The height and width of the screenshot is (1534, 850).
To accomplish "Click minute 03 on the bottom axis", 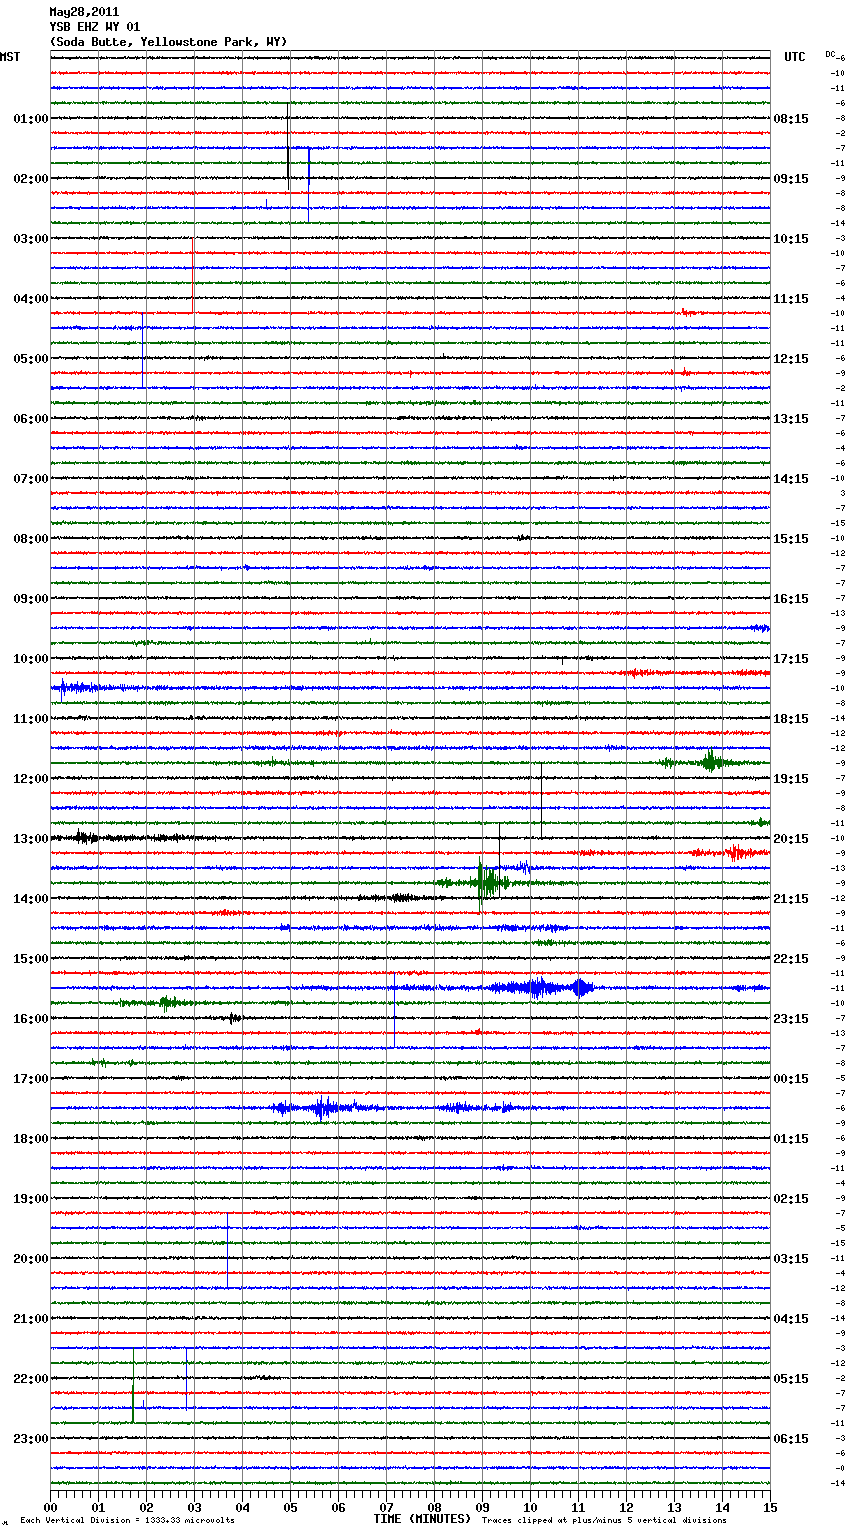I will click(x=194, y=1507).
